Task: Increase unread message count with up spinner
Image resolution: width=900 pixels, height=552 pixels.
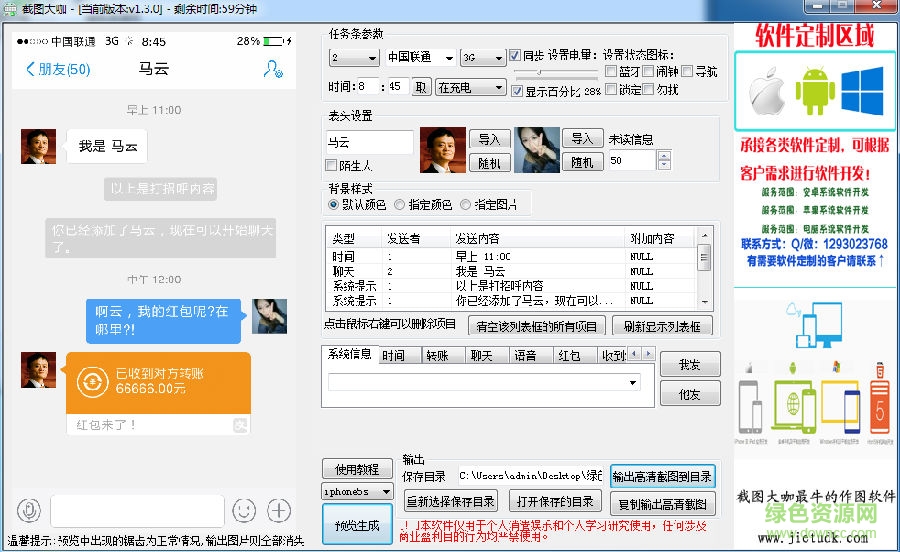Action: (664, 156)
